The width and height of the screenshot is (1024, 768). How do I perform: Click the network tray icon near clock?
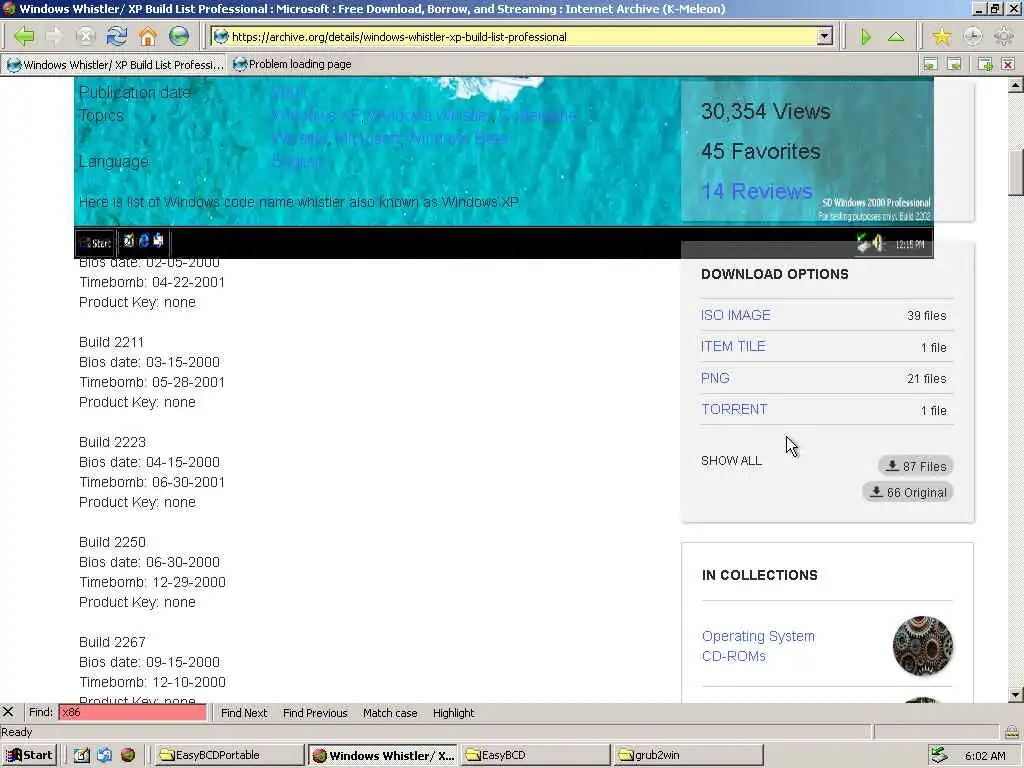[x=939, y=755]
